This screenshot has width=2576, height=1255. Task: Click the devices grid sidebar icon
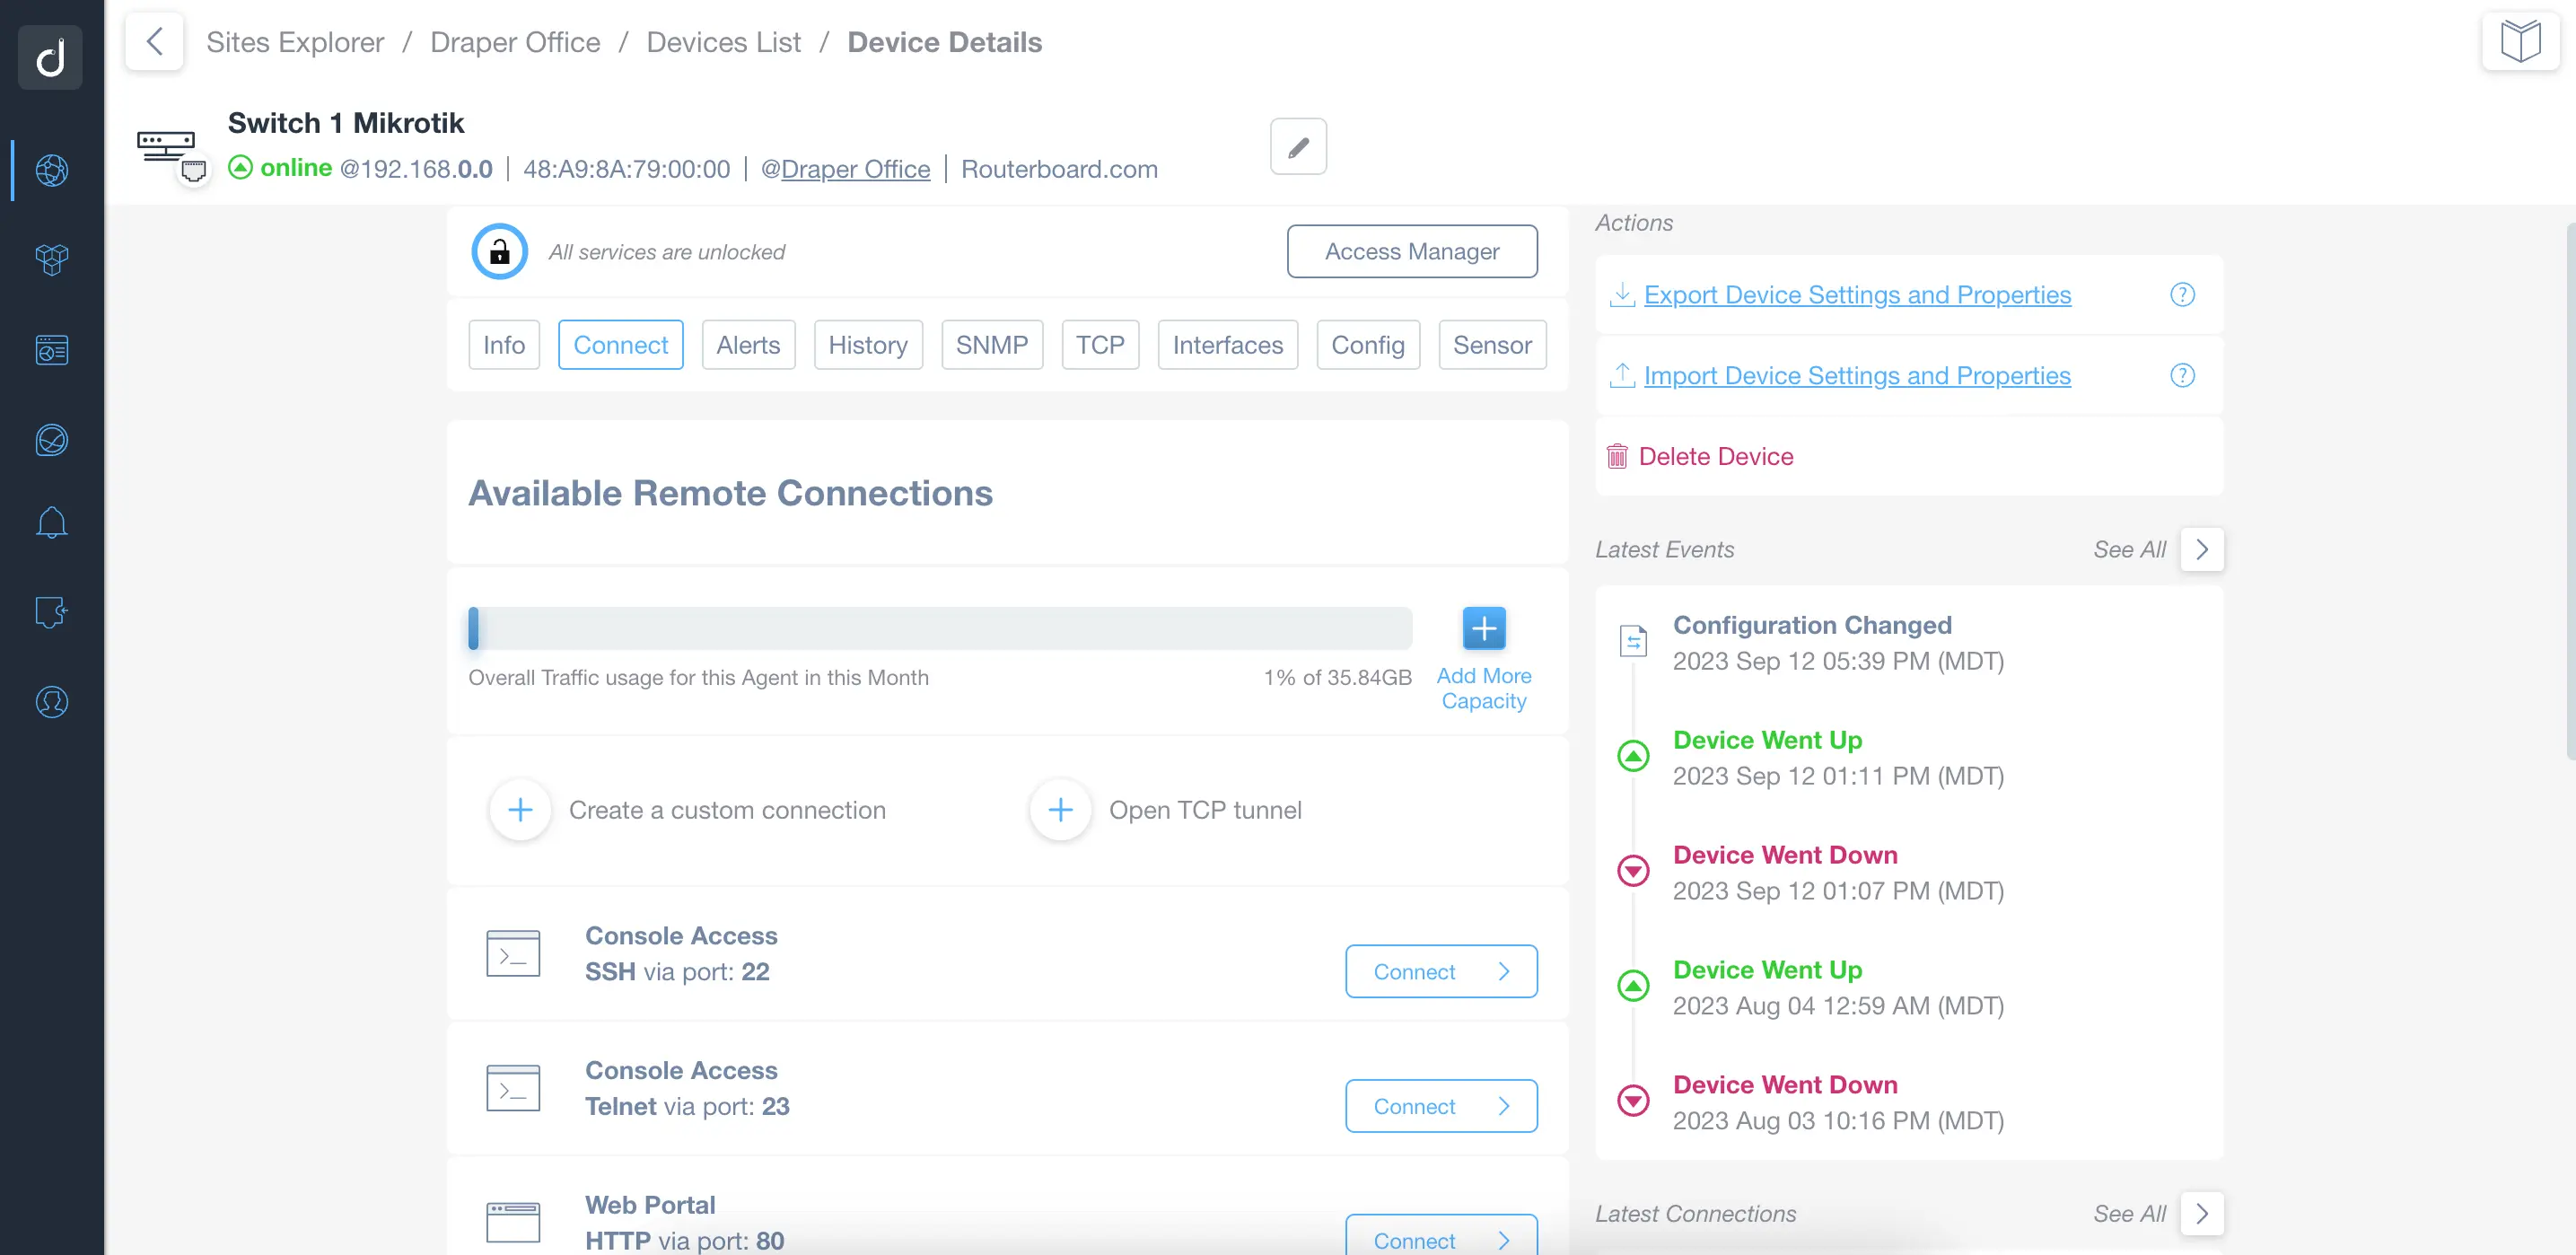tap(51, 259)
